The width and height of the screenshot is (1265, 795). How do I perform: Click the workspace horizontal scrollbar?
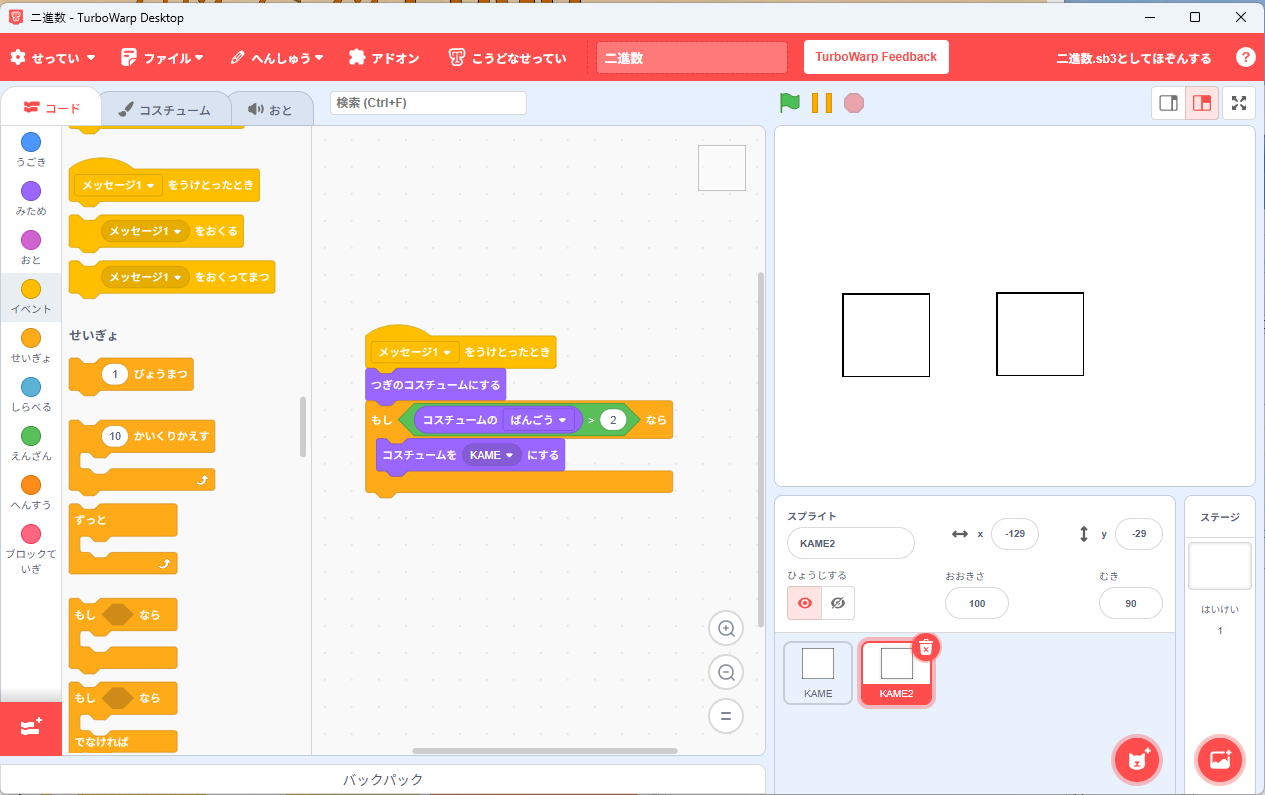tap(545, 751)
